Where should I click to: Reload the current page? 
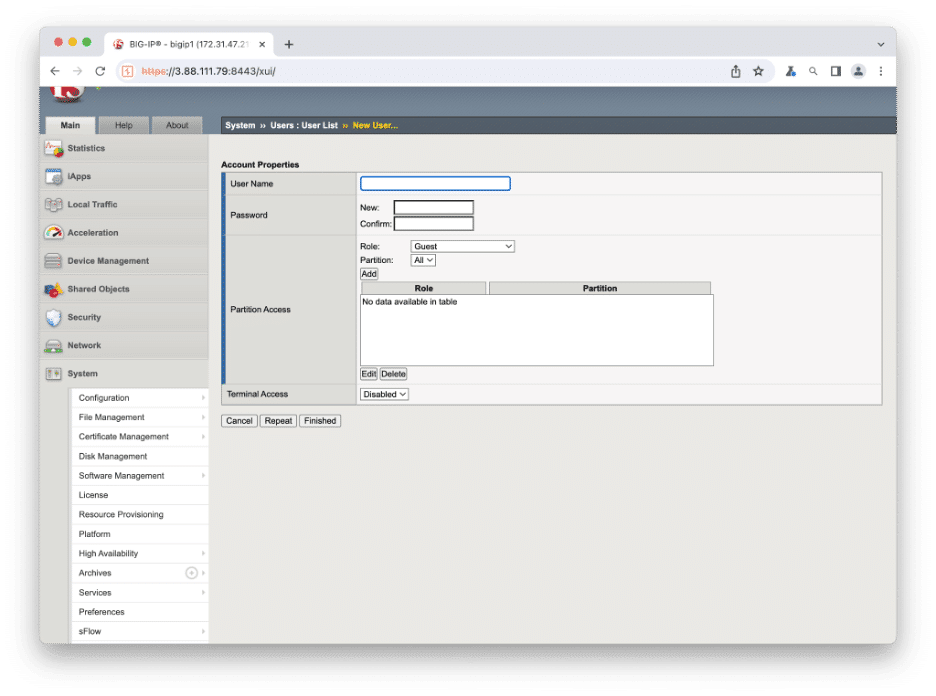tap(100, 71)
